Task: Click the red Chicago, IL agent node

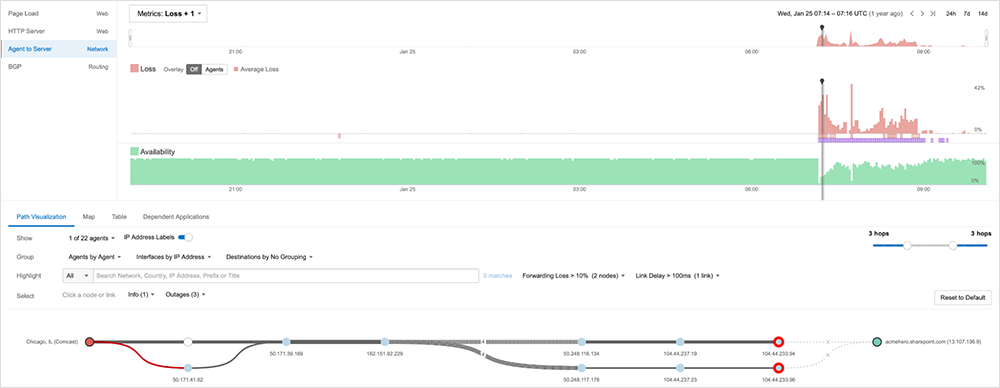Action: (89, 342)
